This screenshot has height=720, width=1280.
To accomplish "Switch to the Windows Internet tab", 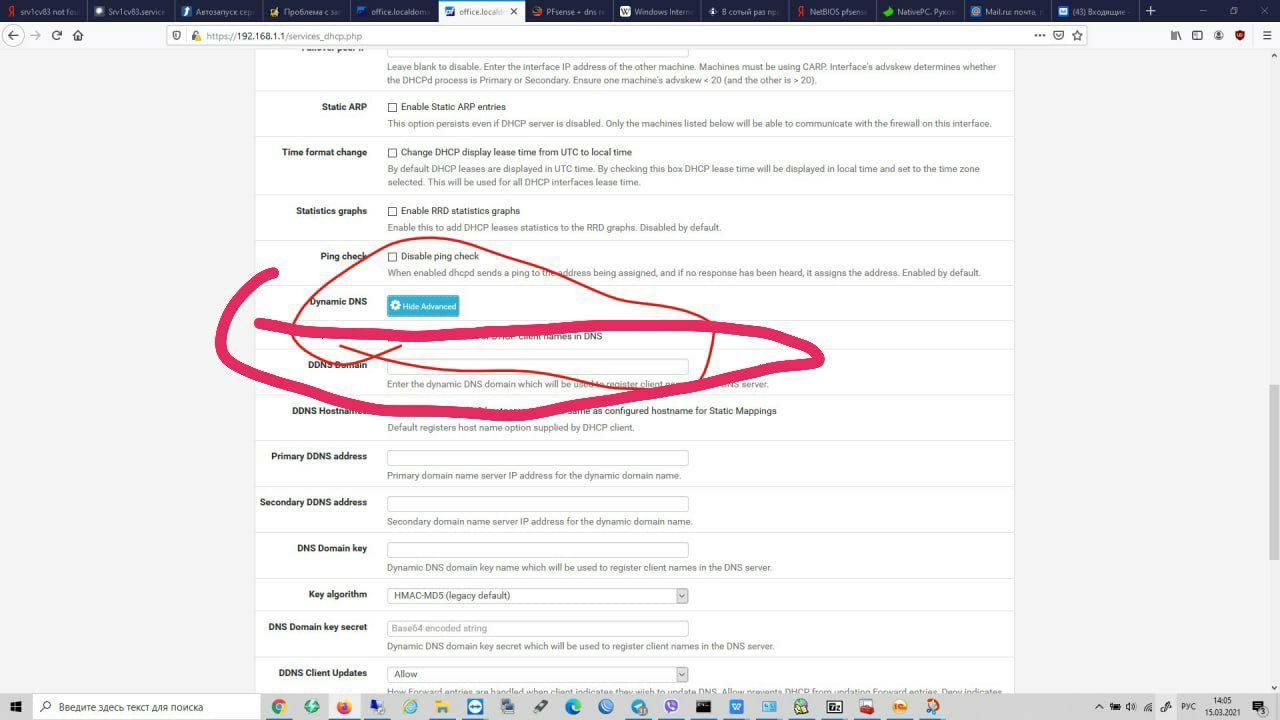I will [655, 11].
